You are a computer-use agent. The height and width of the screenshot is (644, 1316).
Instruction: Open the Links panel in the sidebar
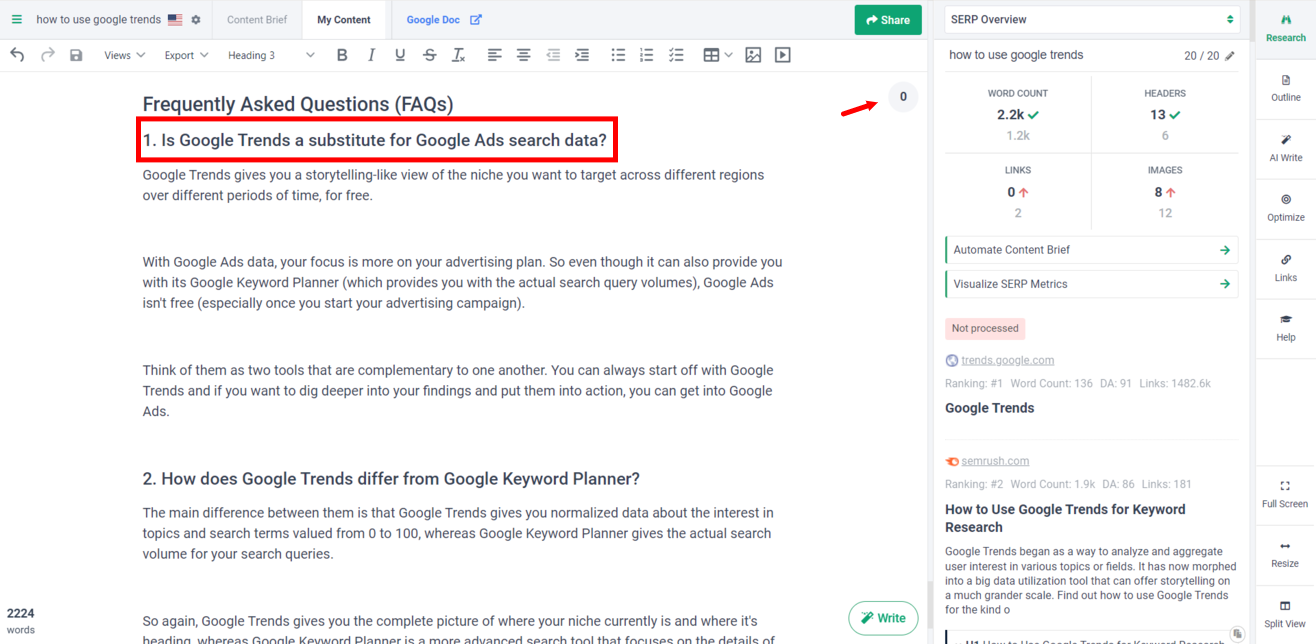click(x=1284, y=267)
